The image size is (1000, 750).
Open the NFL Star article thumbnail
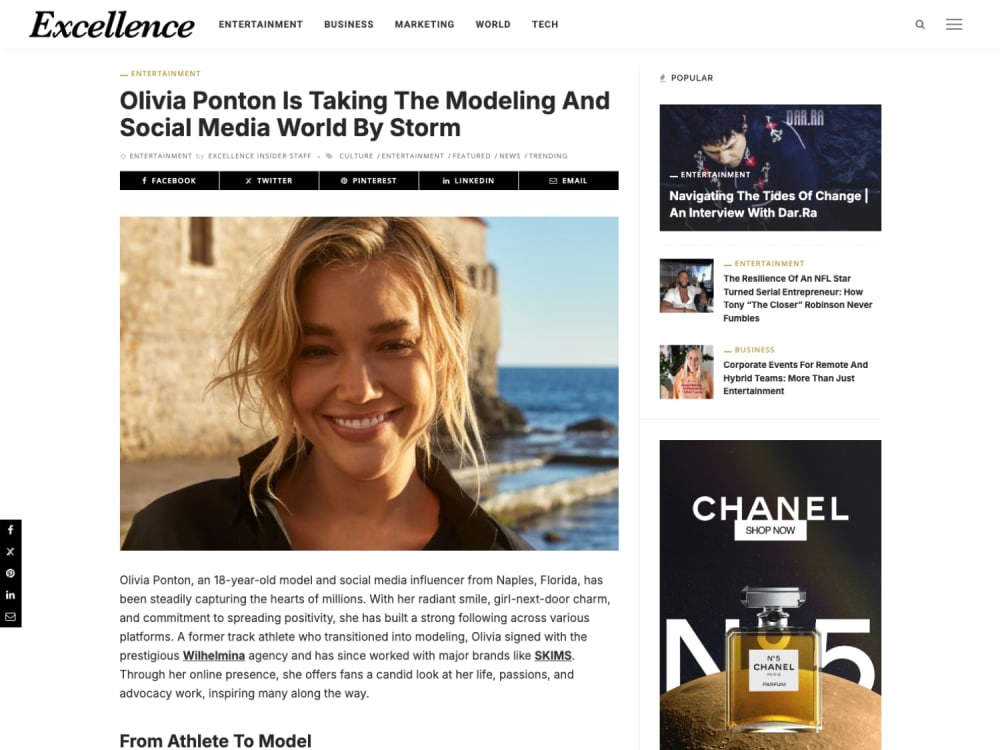(x=686, y=286)
